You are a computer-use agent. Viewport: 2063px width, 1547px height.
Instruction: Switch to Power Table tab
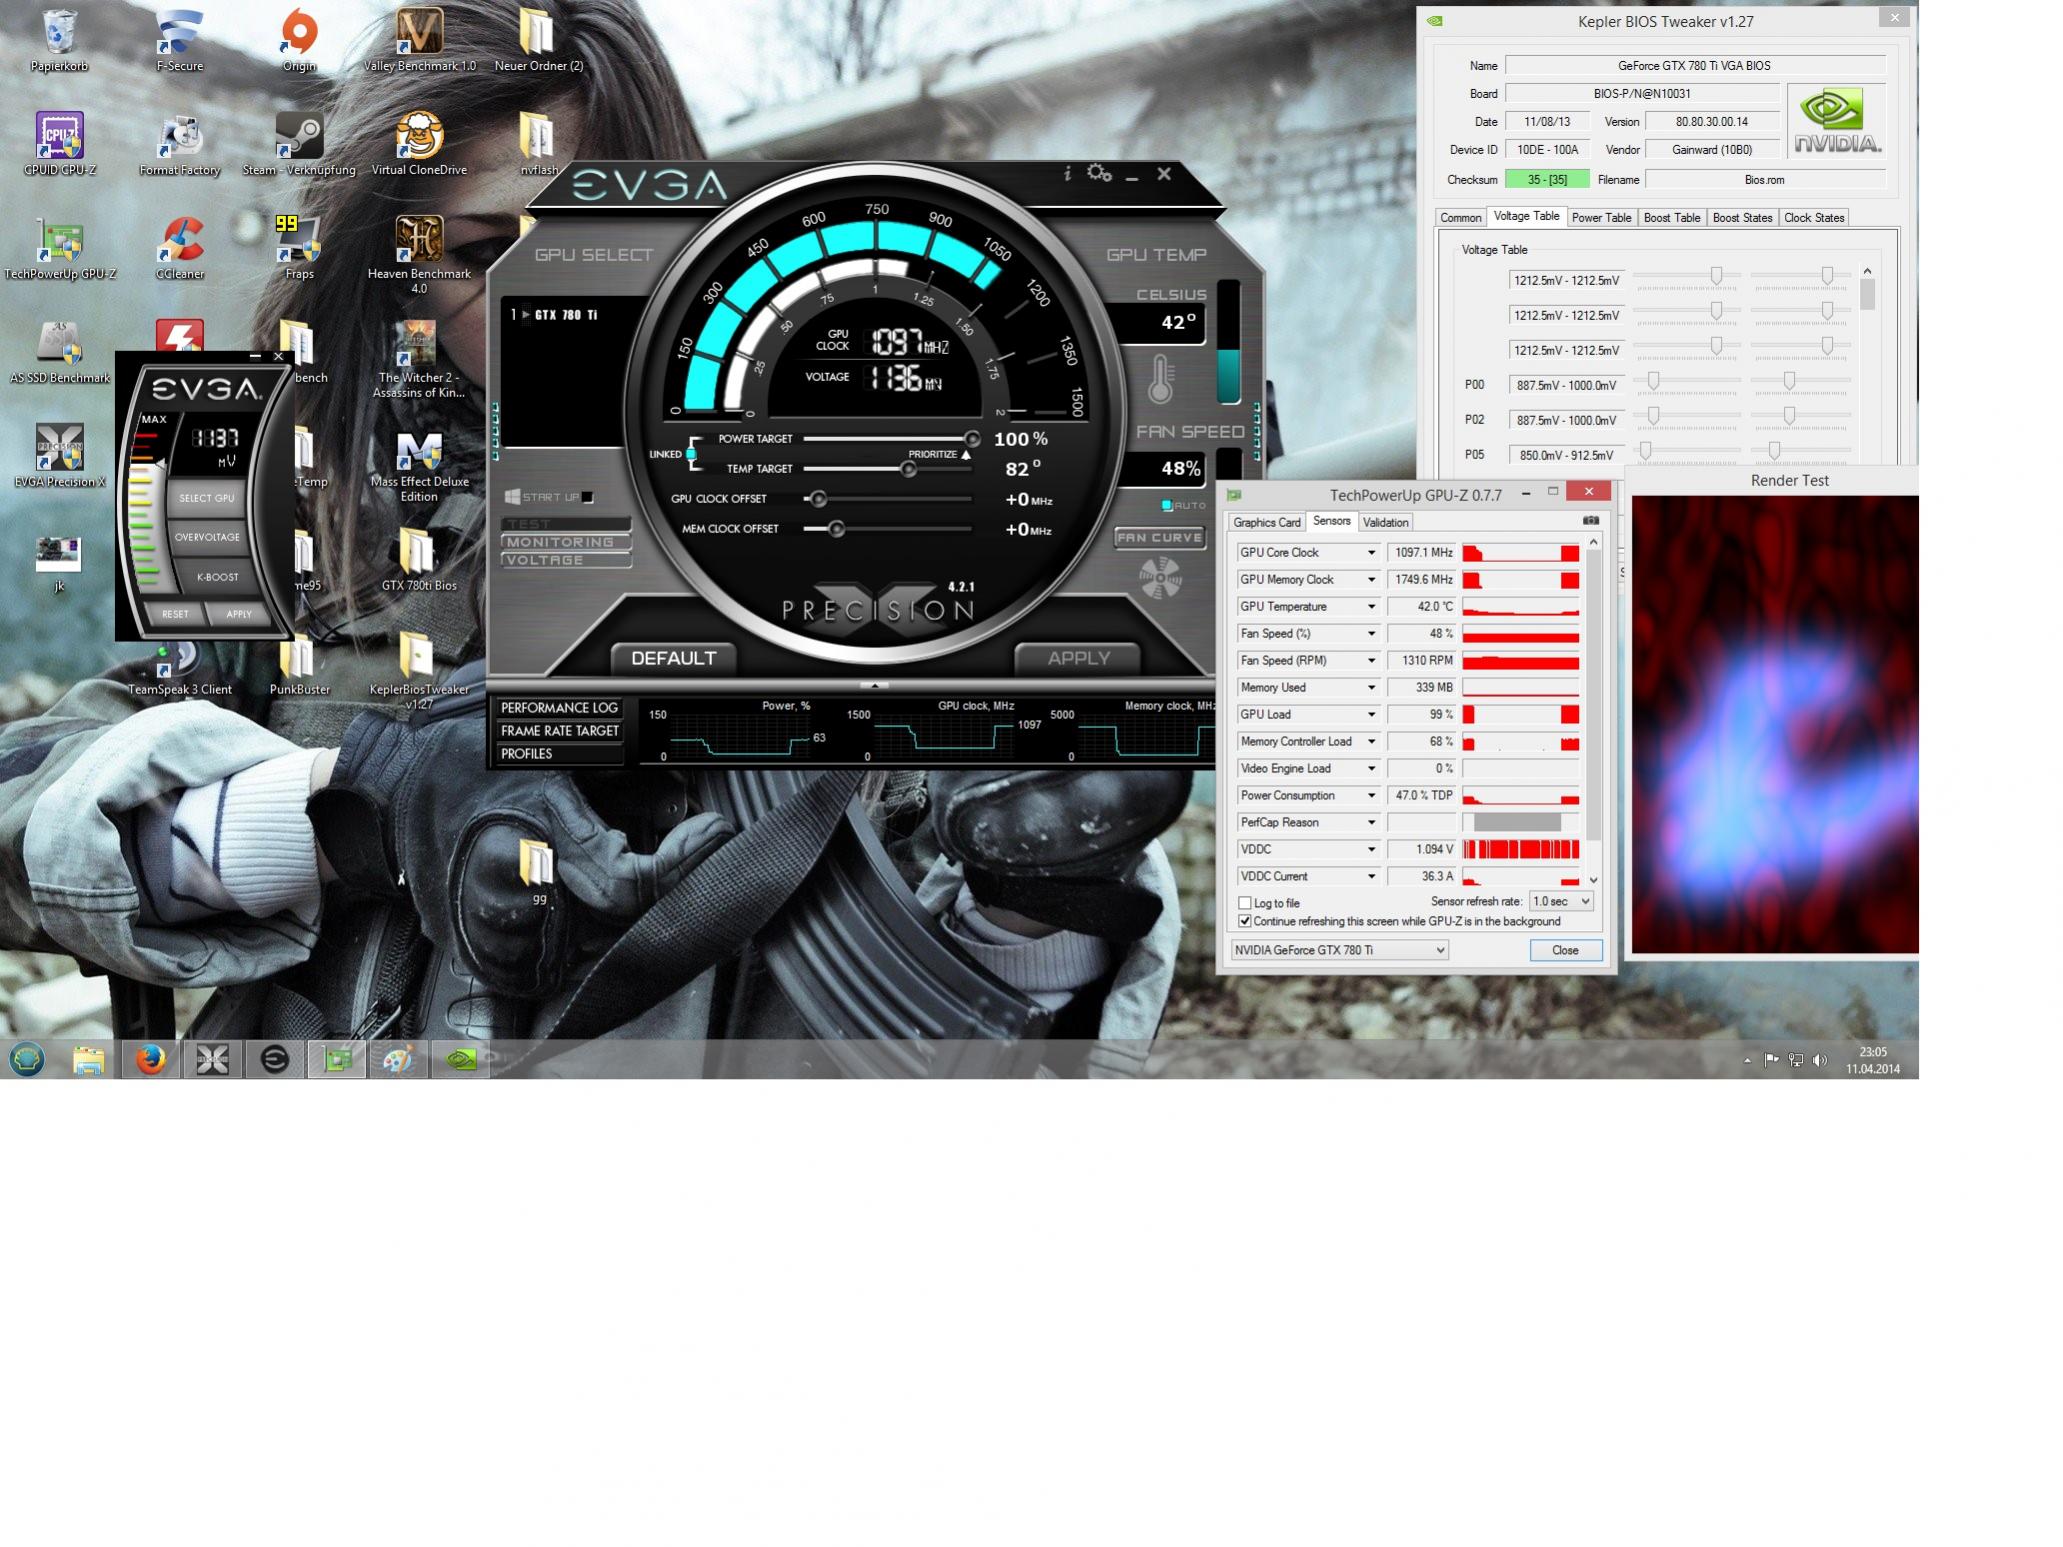point(1601,218)
